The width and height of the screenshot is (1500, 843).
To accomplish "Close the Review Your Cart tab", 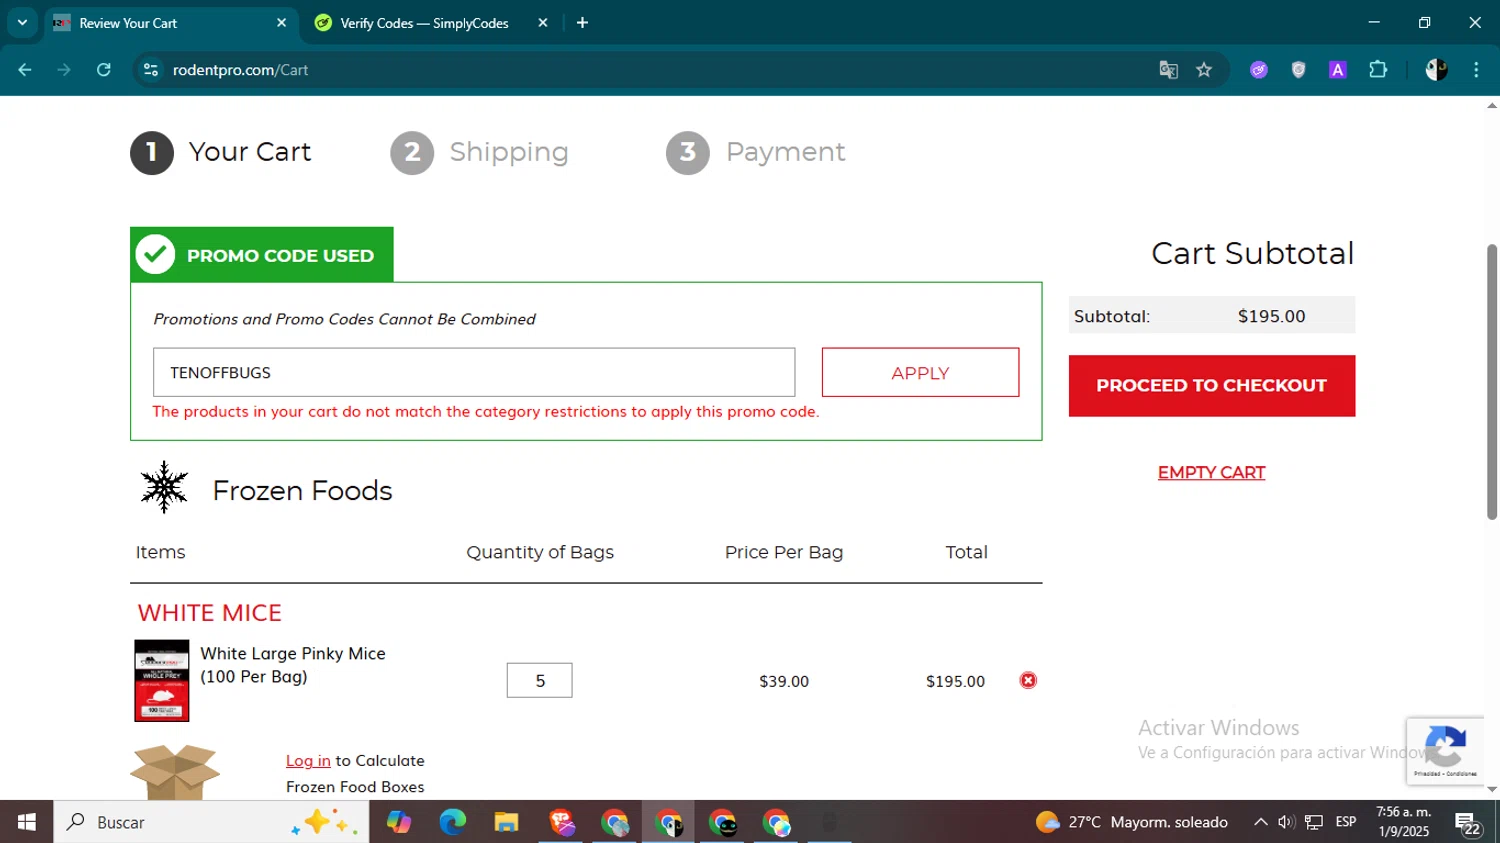I will (x=281, y=23).
